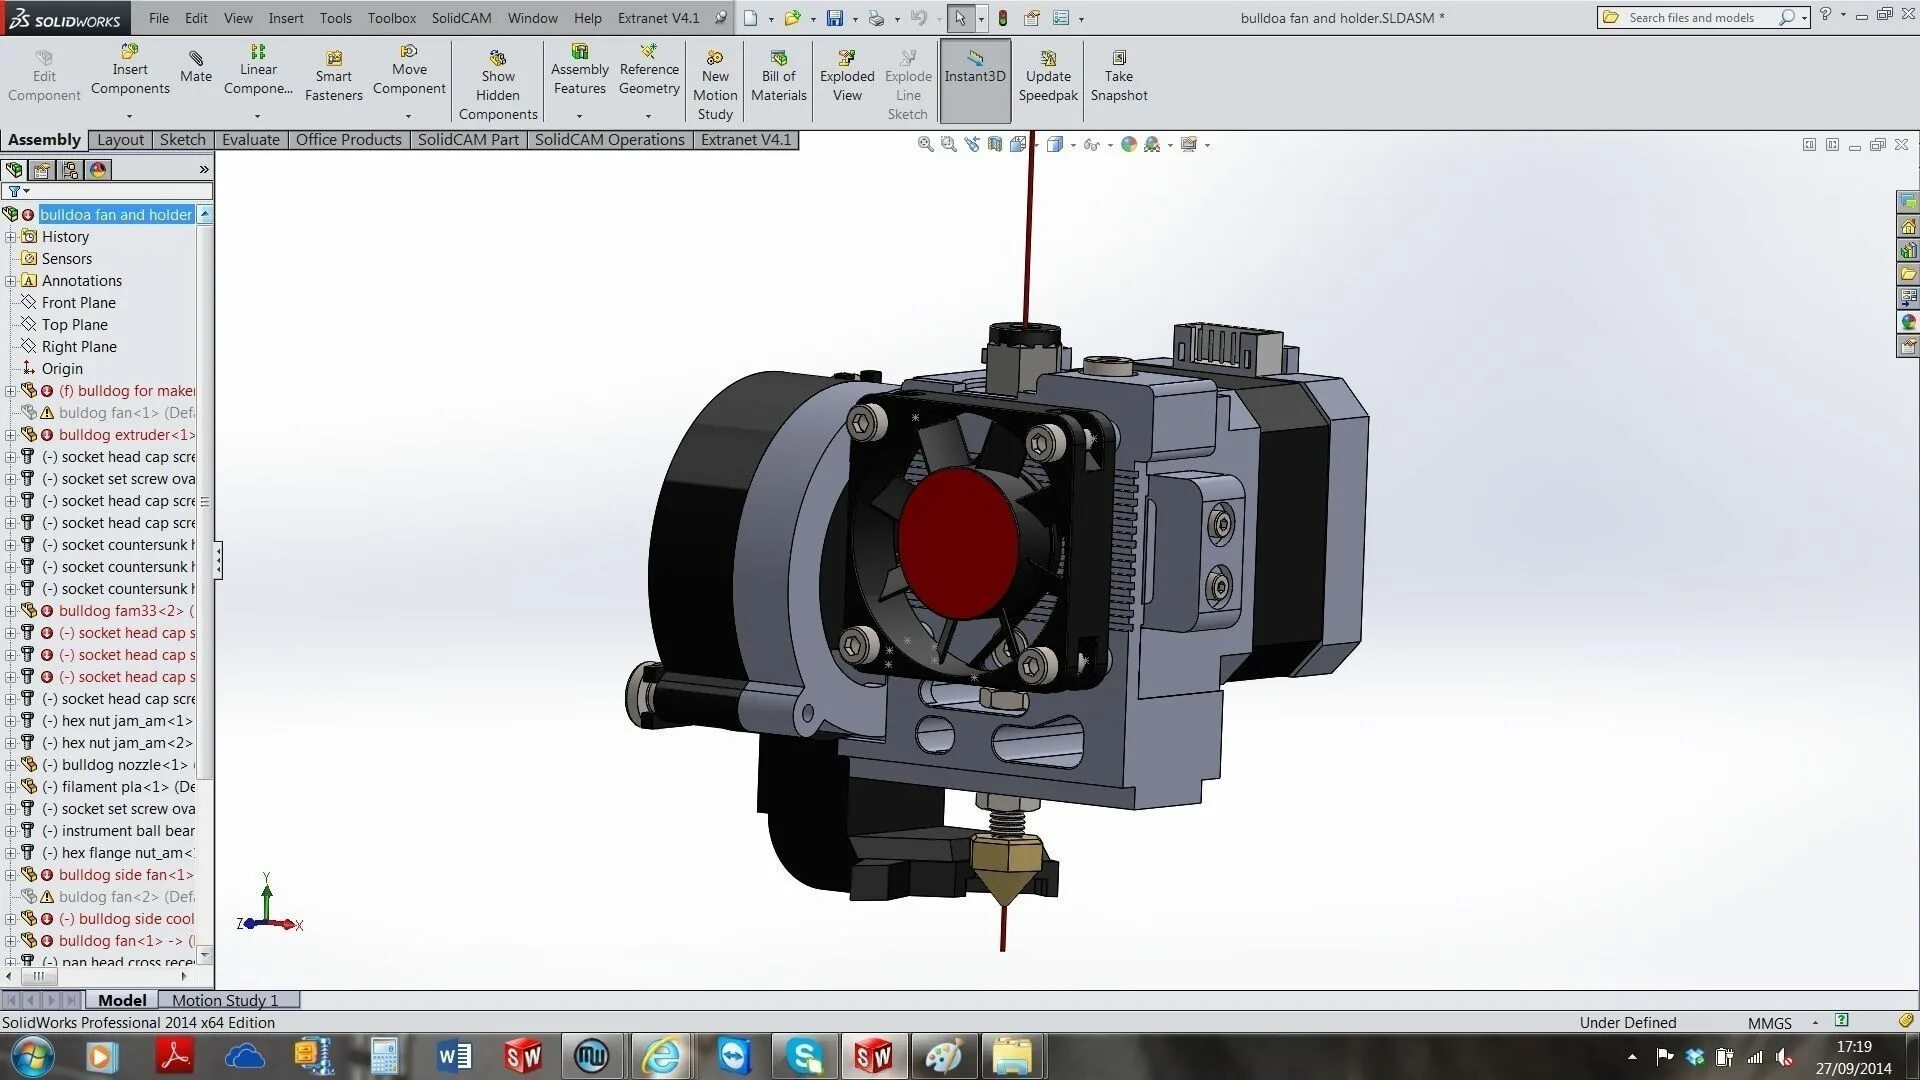
Task: Open Insert Components dropdown arrow
Action: click(x=129, y=116)
